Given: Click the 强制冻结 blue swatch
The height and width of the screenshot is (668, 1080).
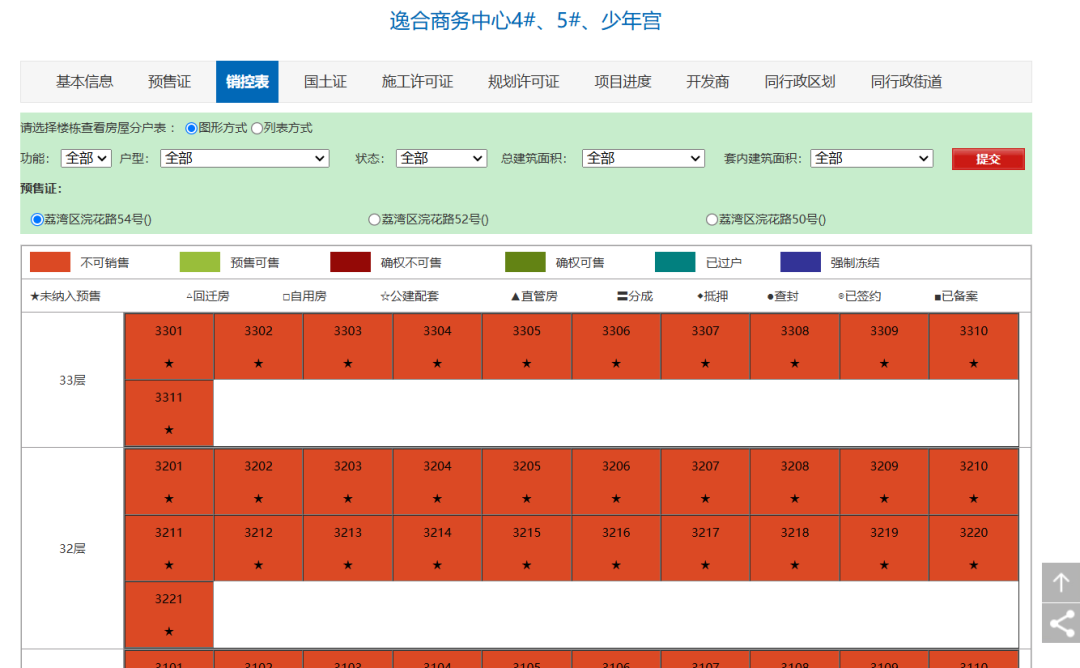Looking at the screenshot, I should click(800, 262).
